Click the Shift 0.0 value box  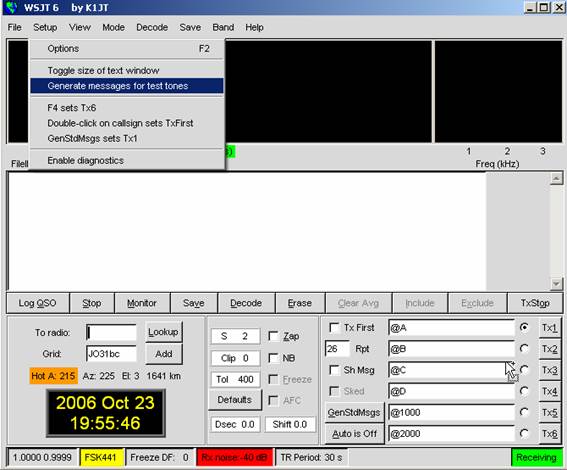point(290,424)
